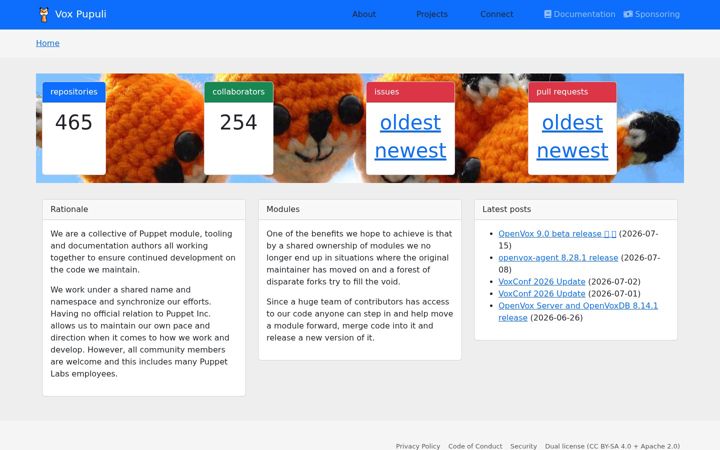
Task: Open the OpenVox 9.0 beta release post
Action: 557,234
